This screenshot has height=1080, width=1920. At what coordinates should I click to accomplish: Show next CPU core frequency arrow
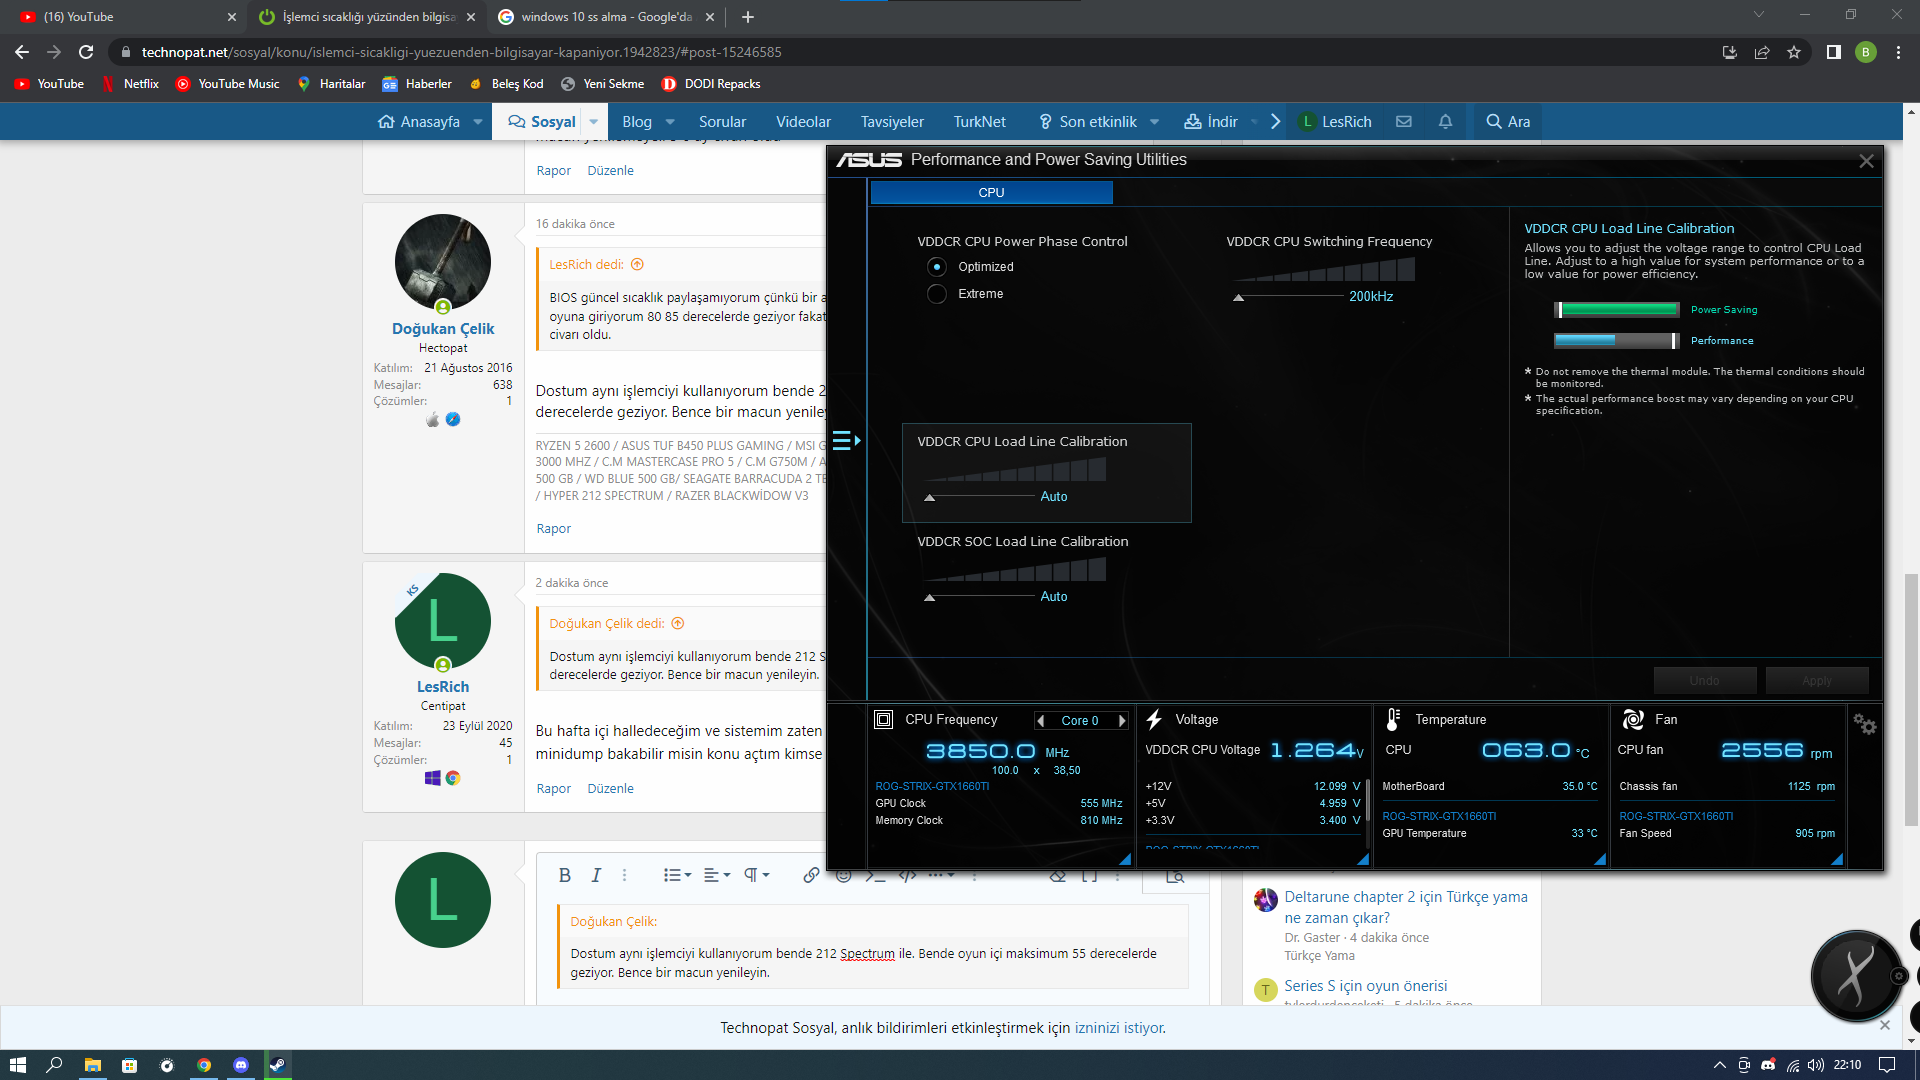coord(1122,721)
